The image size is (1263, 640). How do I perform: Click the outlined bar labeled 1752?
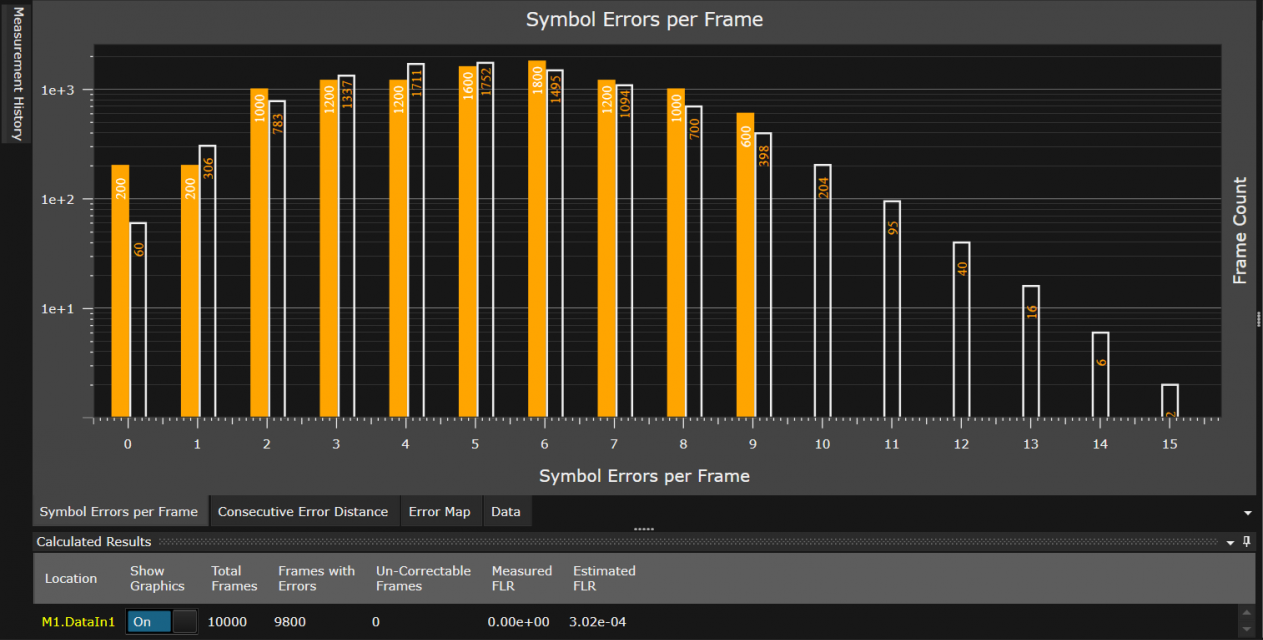(485, 239)
